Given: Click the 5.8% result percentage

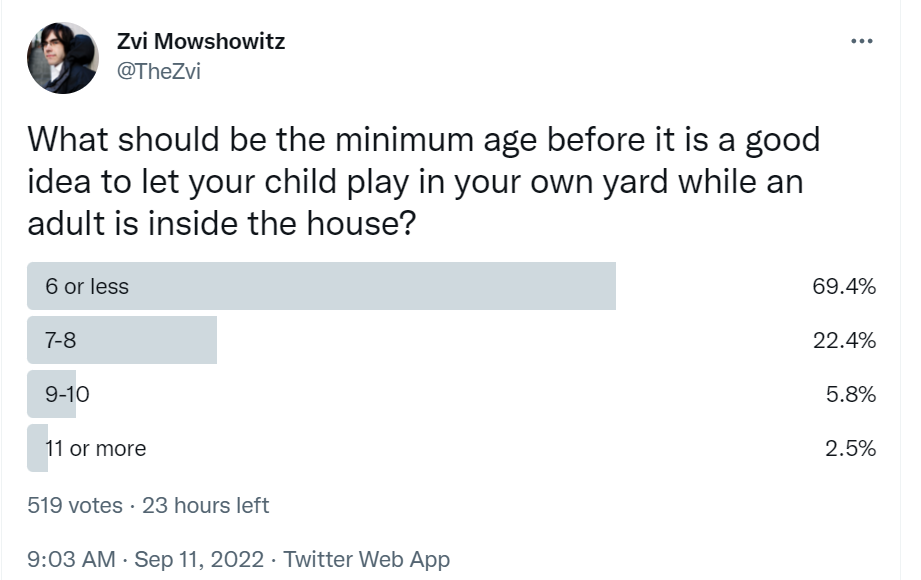Looking at the screenshot, I should pyautogui.click(x=851, y=394).
